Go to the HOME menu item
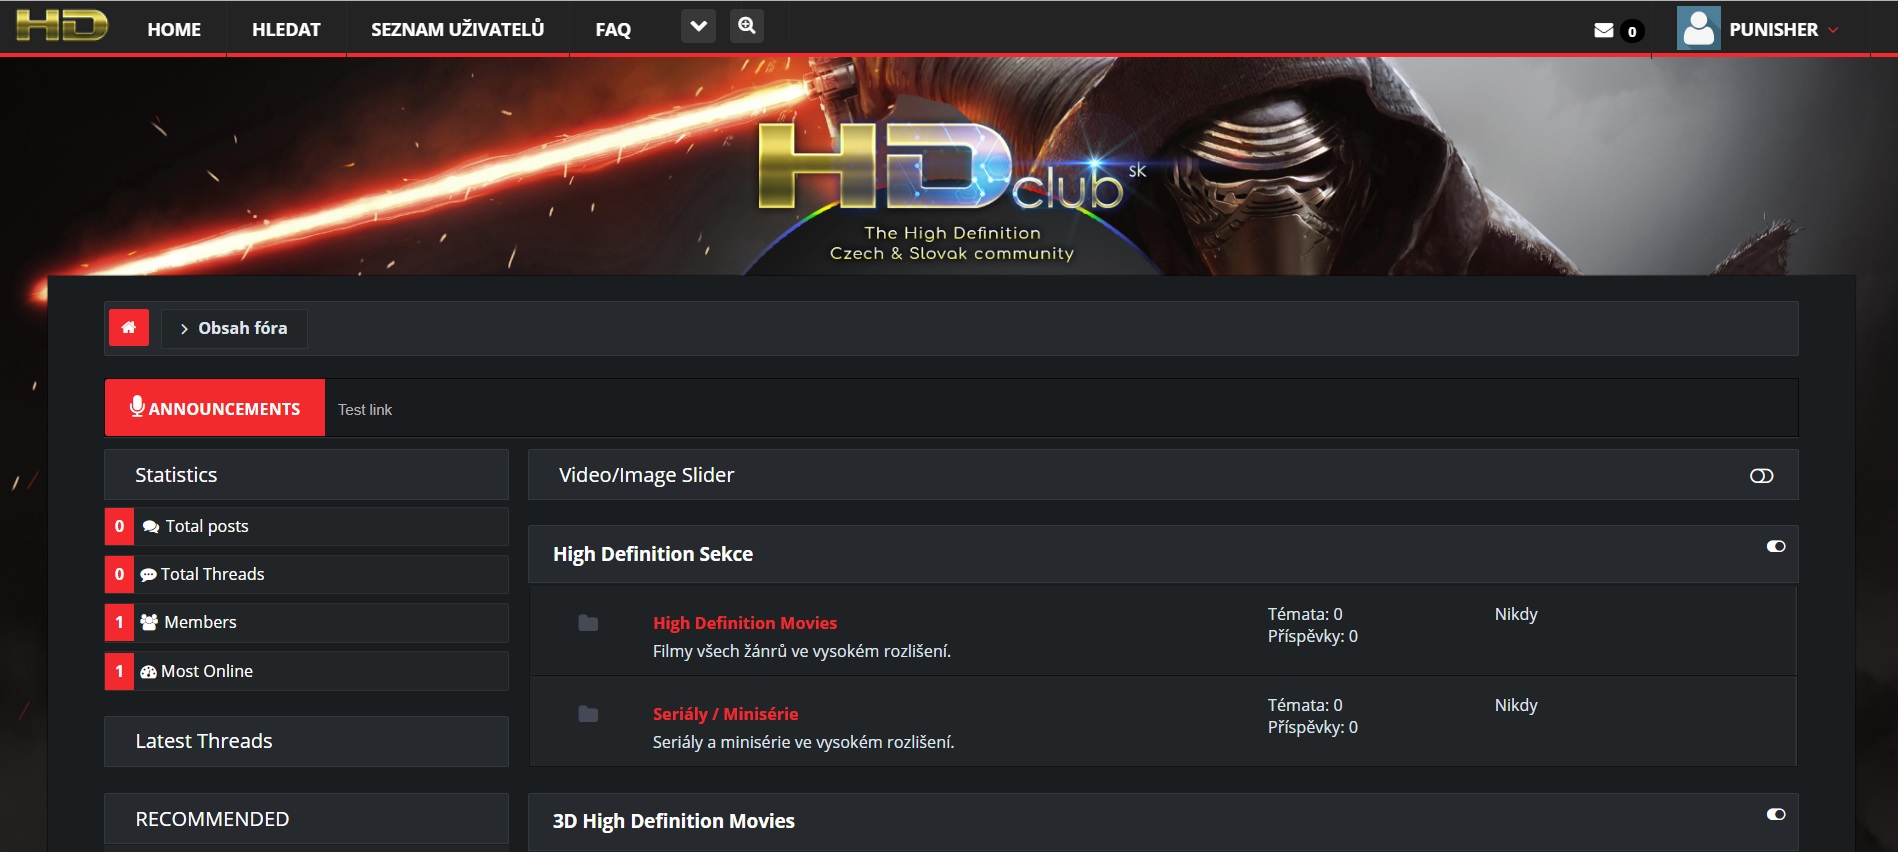This screenshot has width=1898, height=852. 174,30
